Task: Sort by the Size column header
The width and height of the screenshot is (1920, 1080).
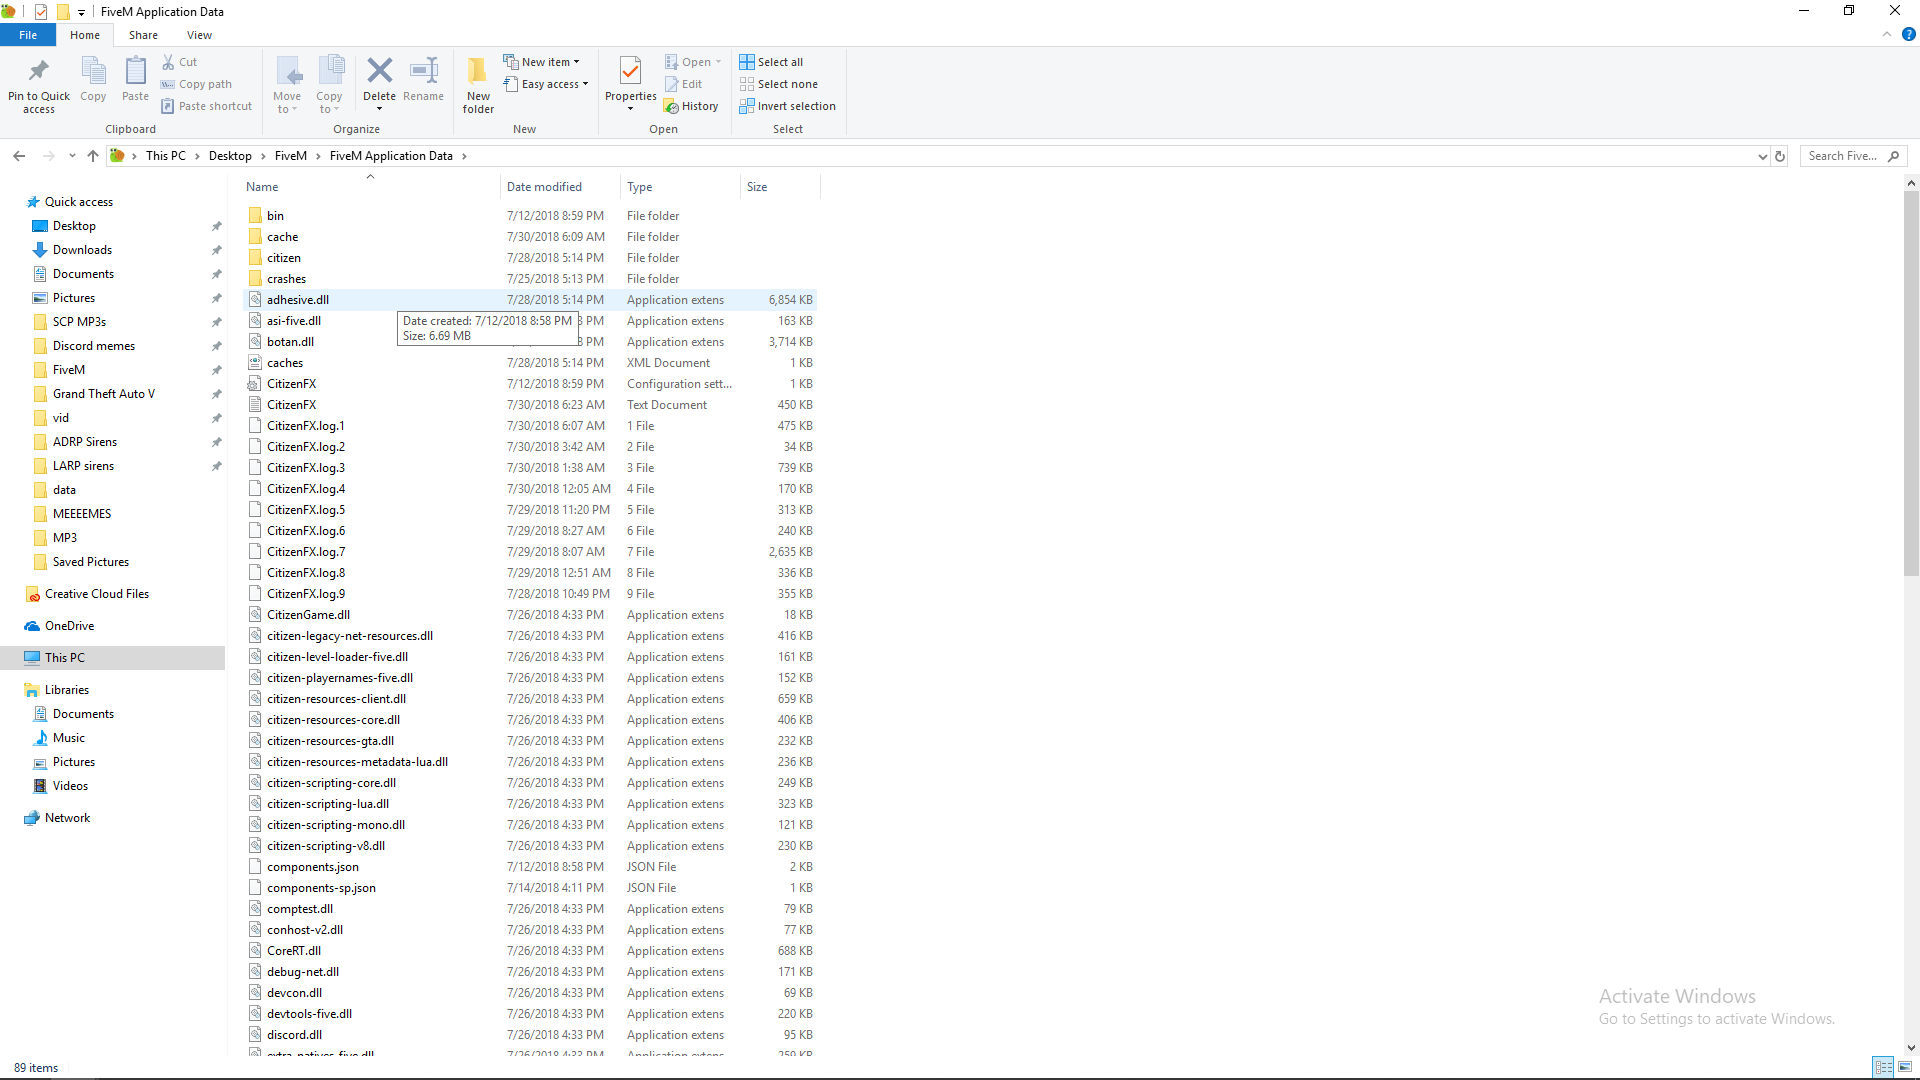Action: (780, 187)
